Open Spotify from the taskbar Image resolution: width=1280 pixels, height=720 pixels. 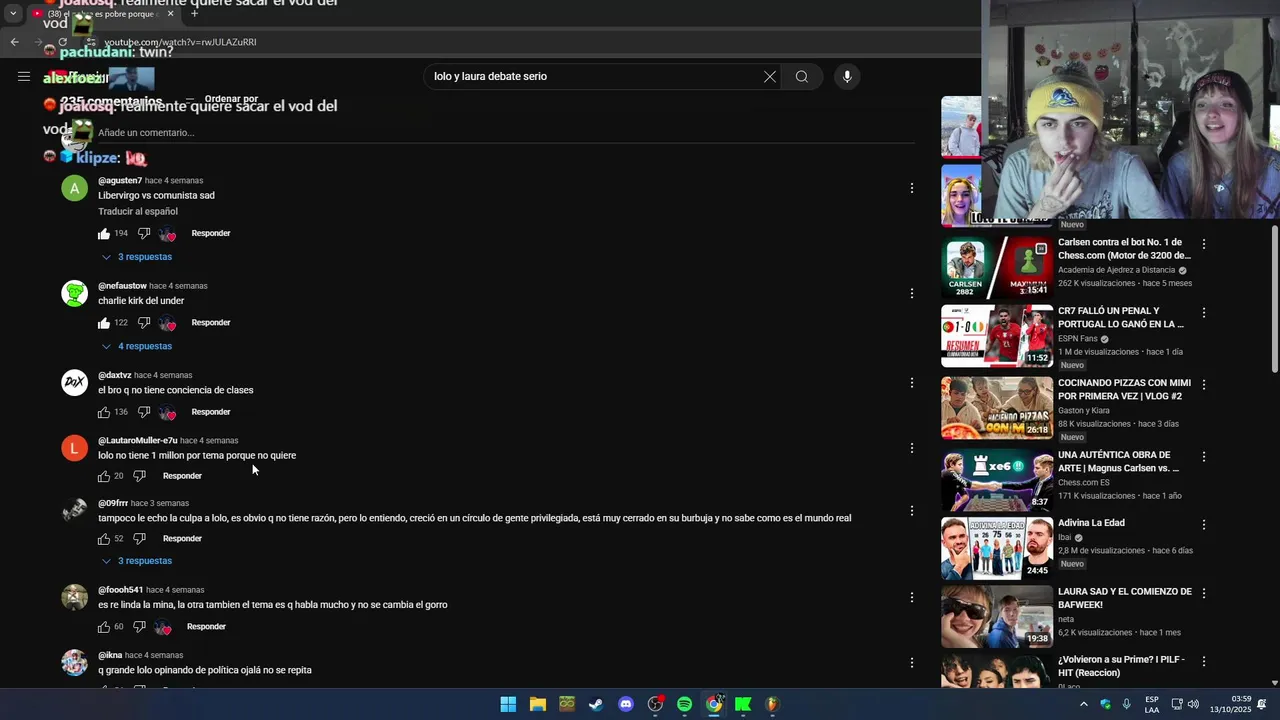coord(684,704)
